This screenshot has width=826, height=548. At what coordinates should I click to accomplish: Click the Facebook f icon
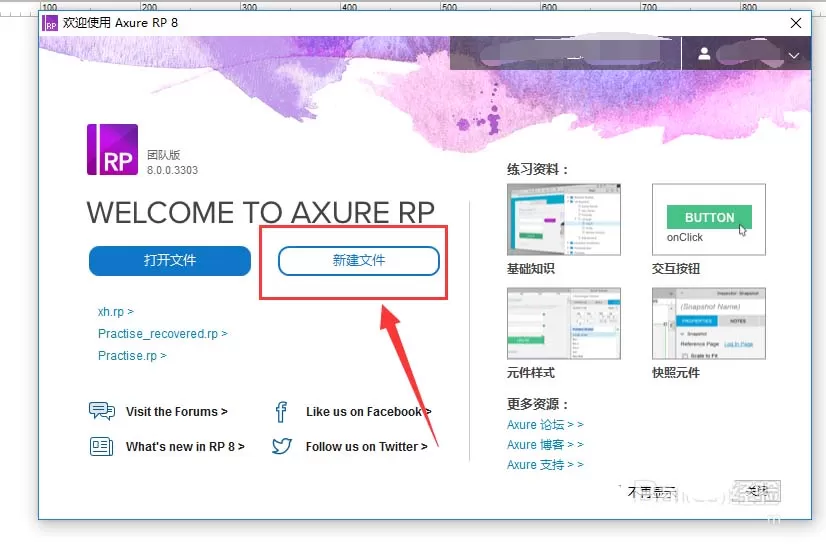click(281, 412)
